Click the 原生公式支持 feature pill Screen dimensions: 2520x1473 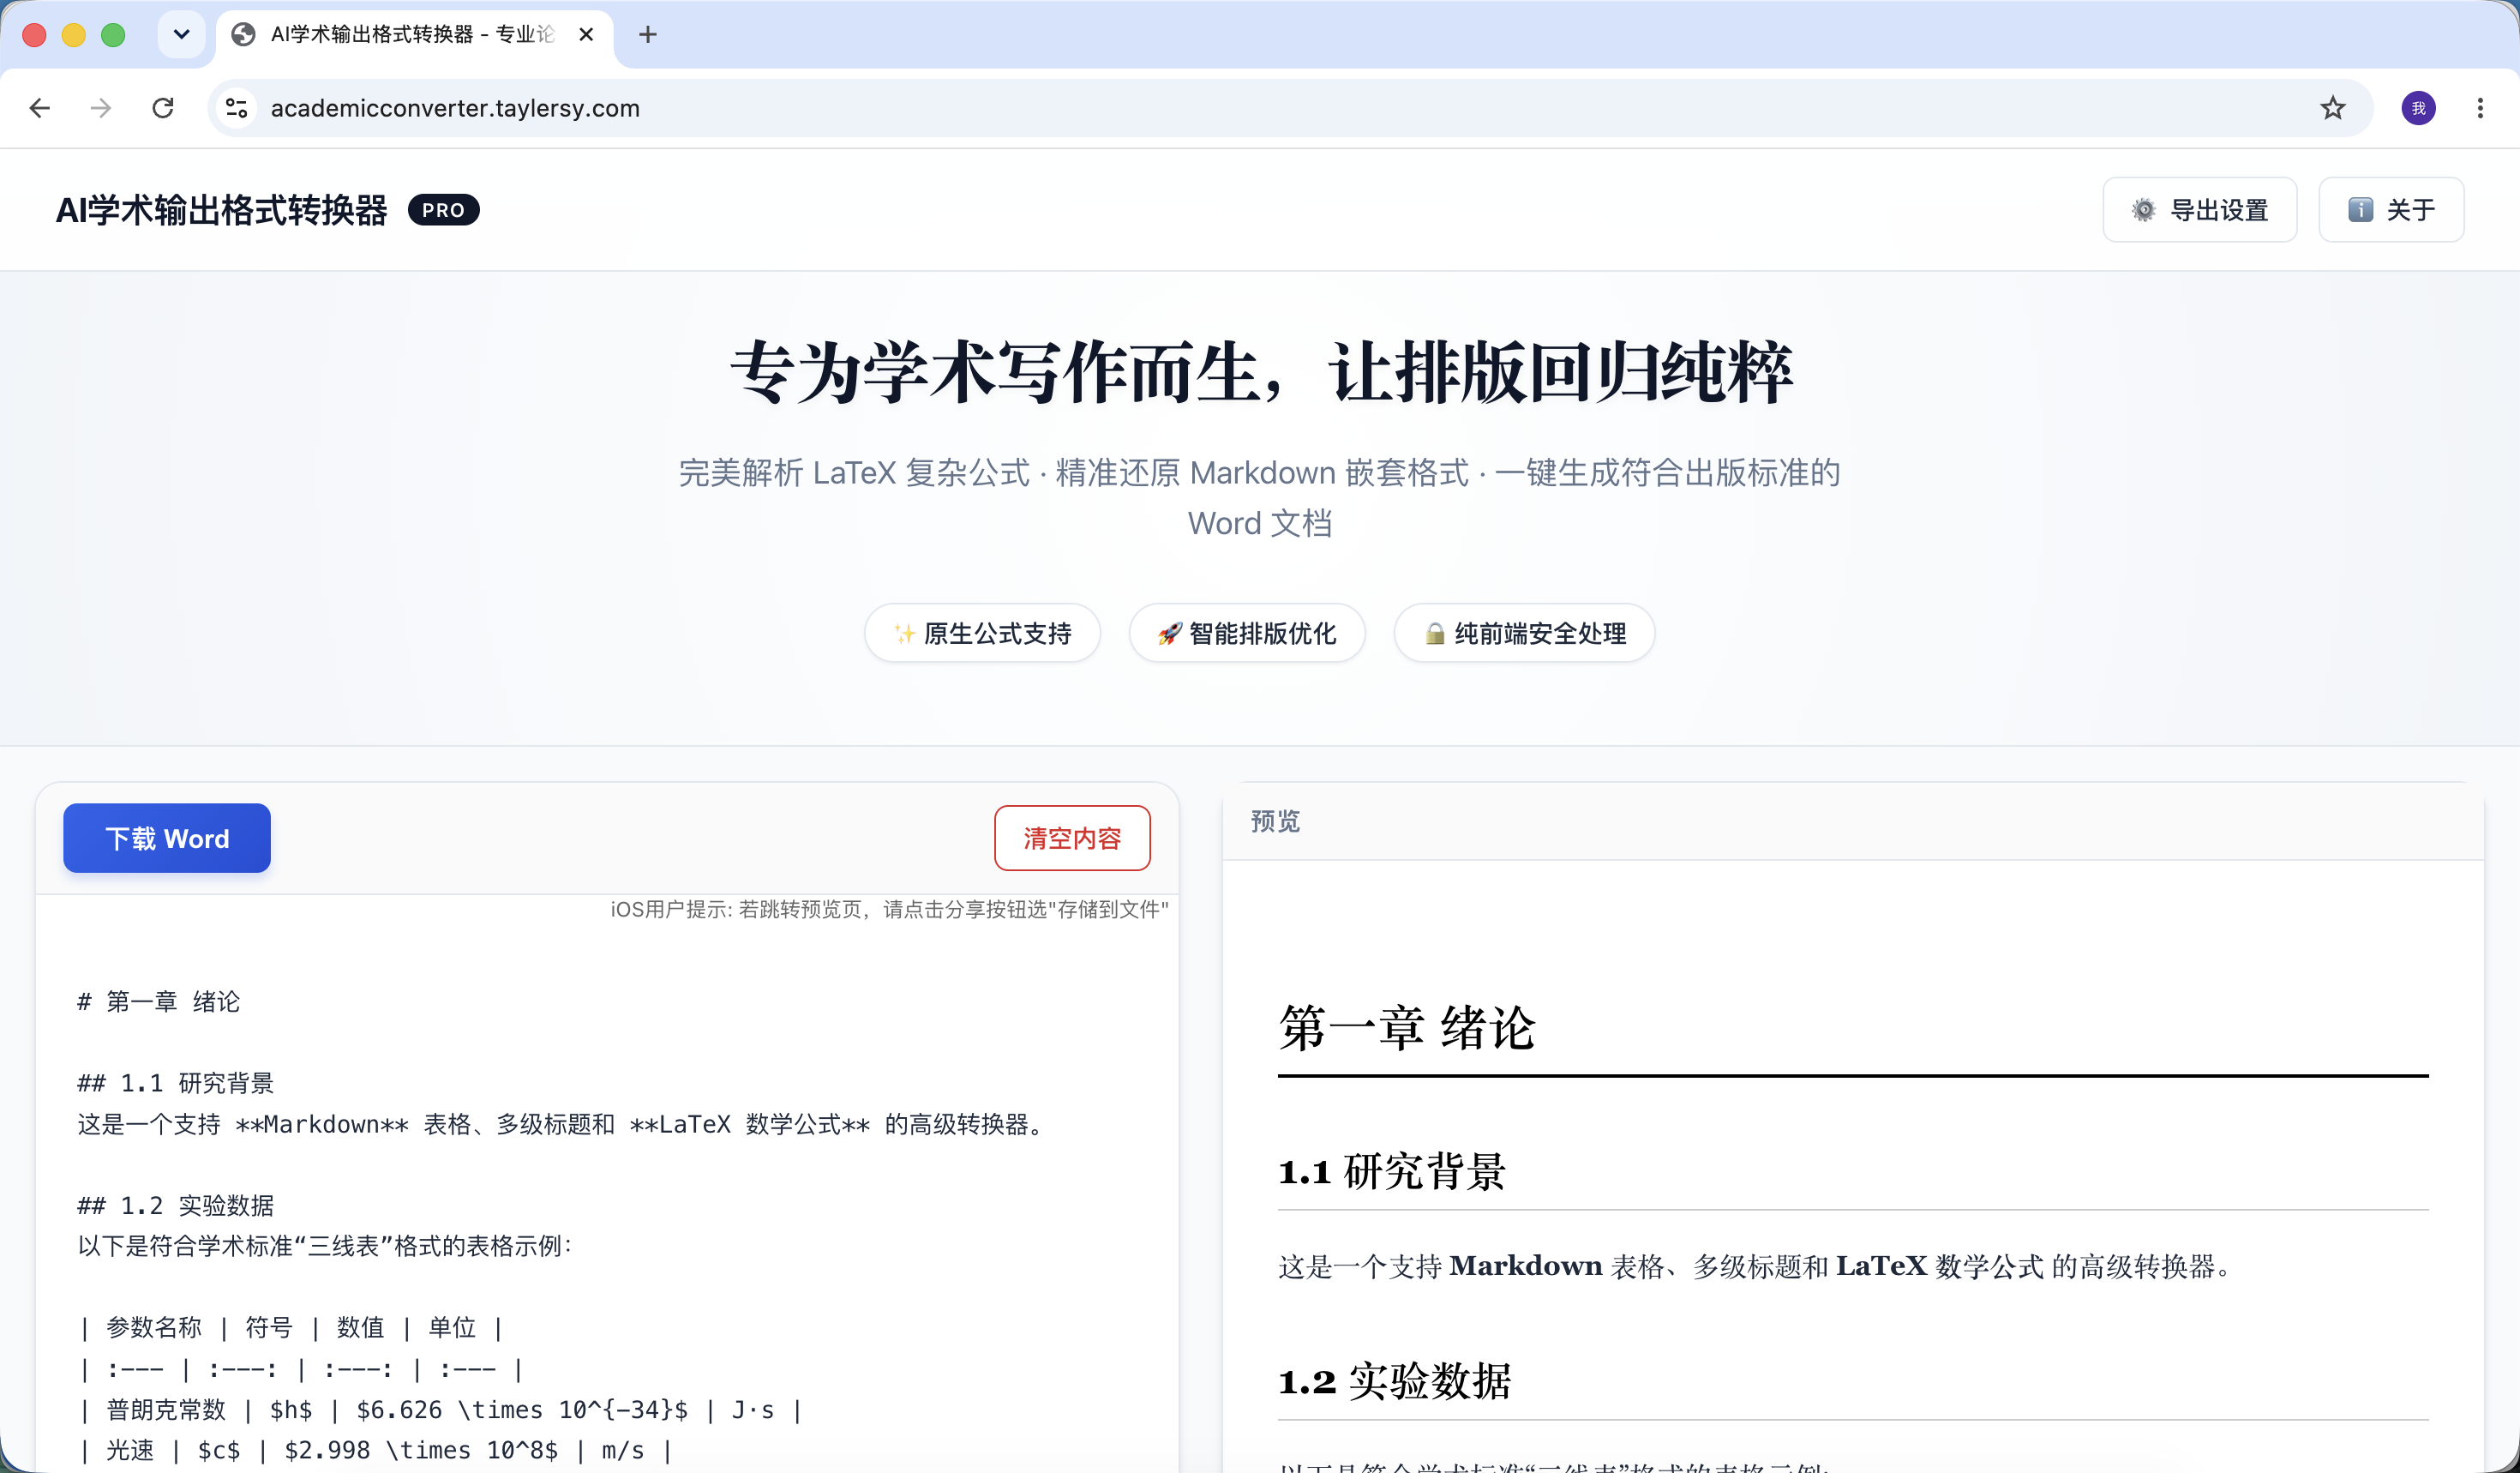coord(982,633)
